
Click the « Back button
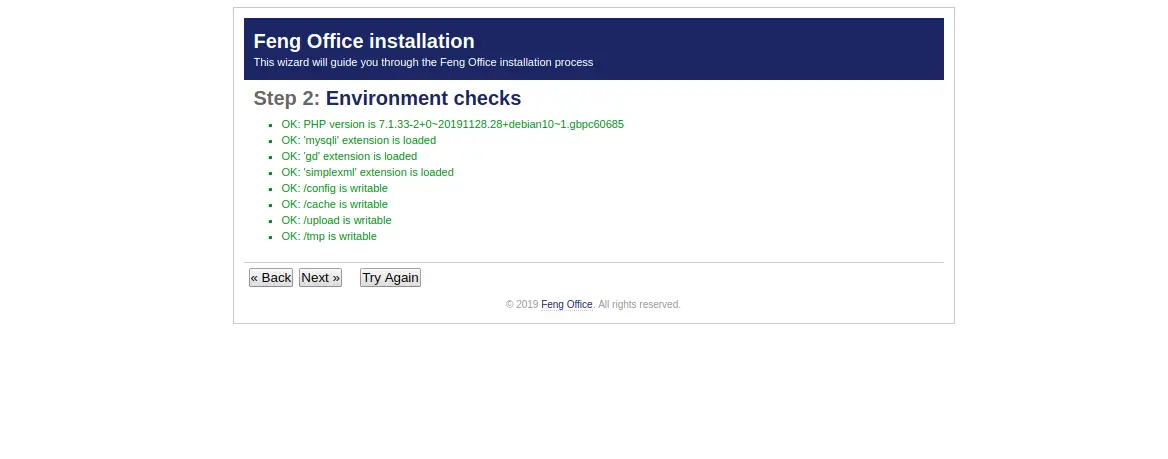[270, 278]
